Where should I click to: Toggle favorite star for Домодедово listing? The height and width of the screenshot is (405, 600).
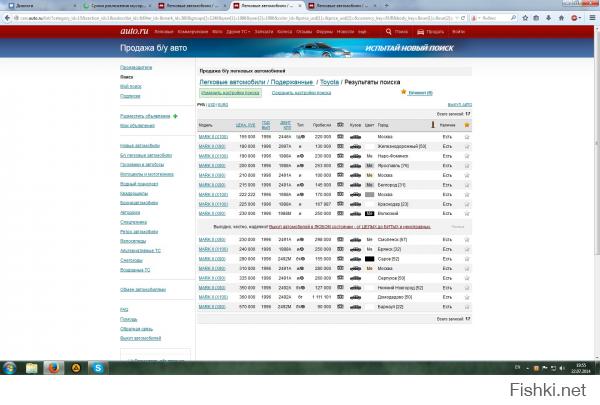(x=466, y=297)
